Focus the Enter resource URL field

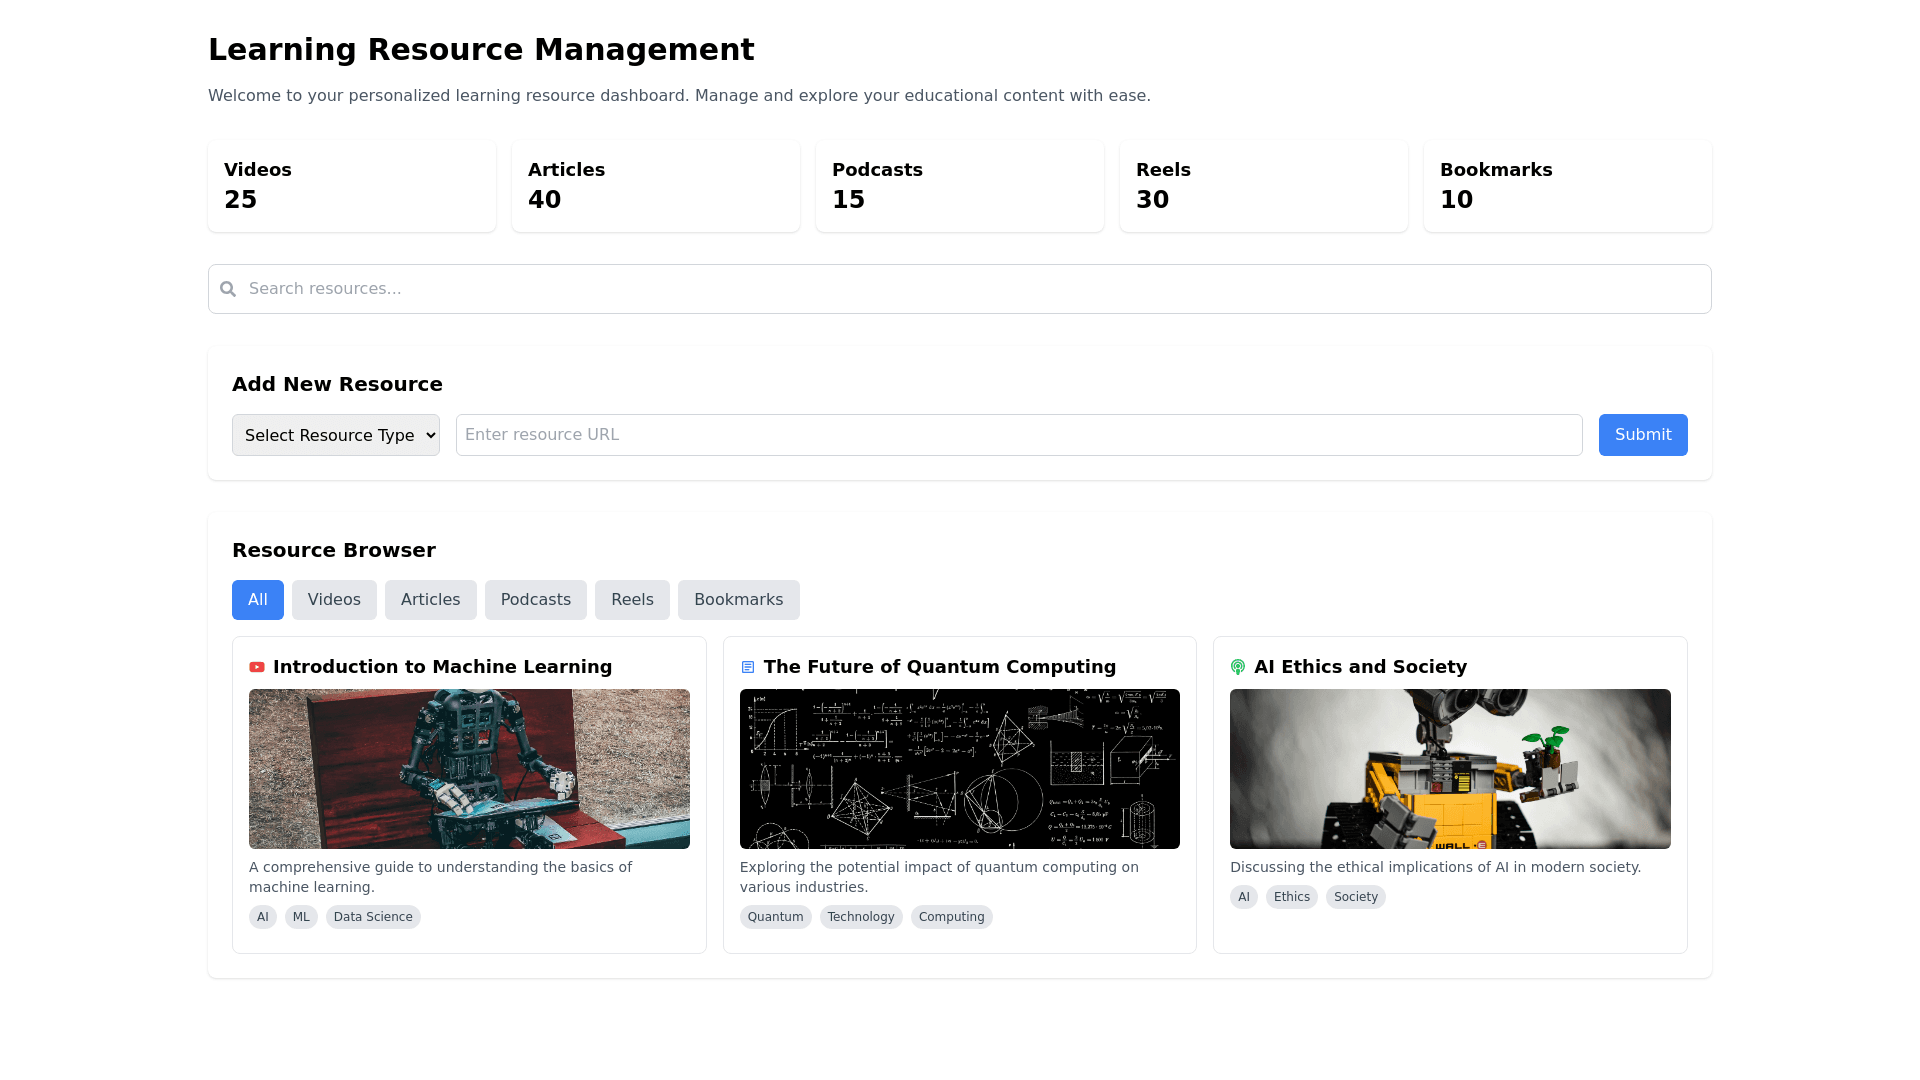pyautogui.click(x=1018, y=435)
